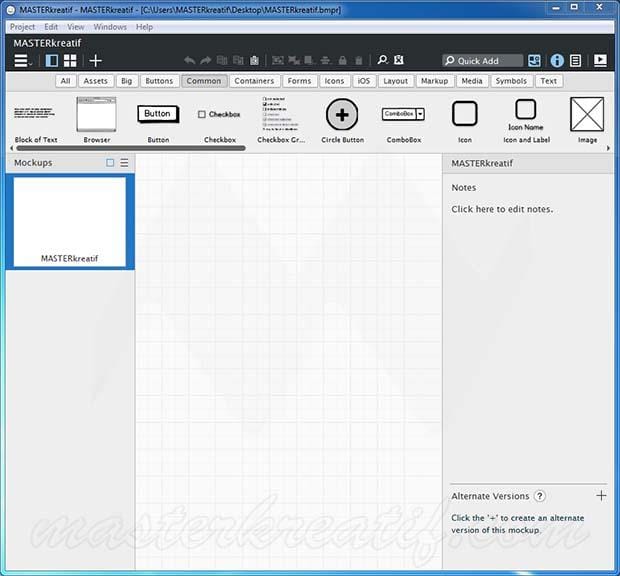
Task: Pick the Browser window control
Action: click(x=97, y=121)
